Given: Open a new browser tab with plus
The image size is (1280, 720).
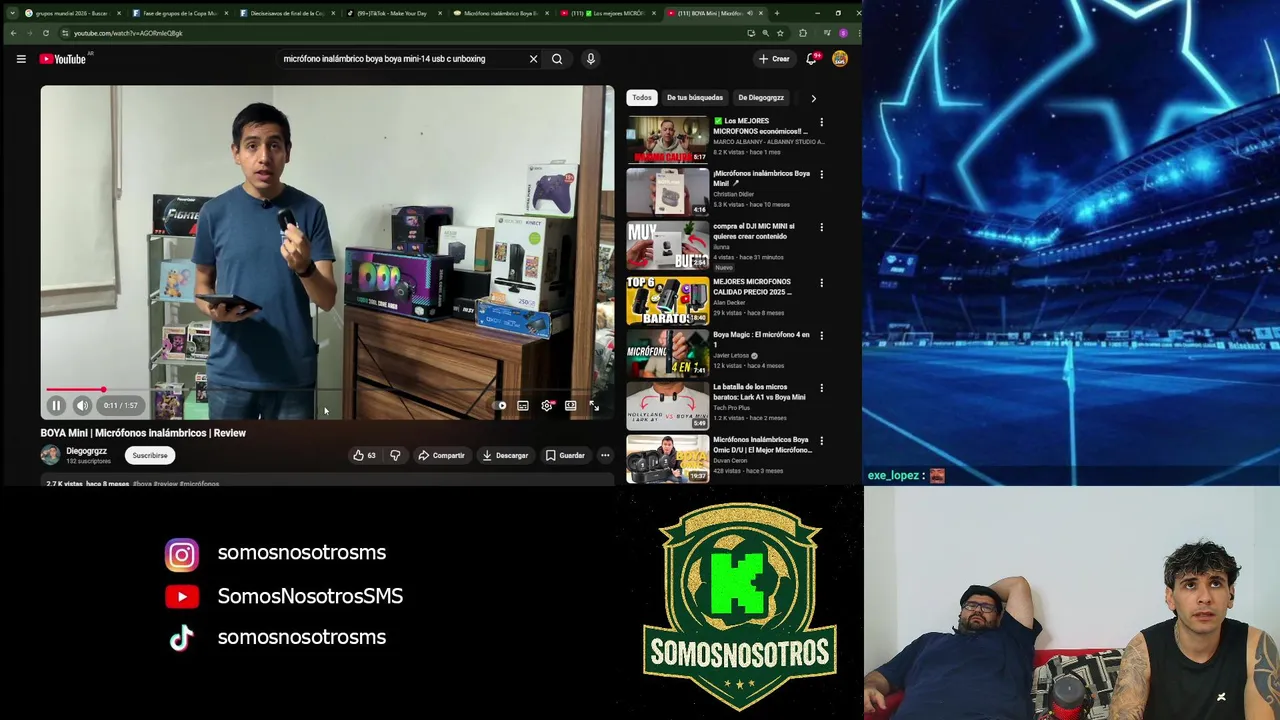Looking at the screenshot, I should 777,13.
